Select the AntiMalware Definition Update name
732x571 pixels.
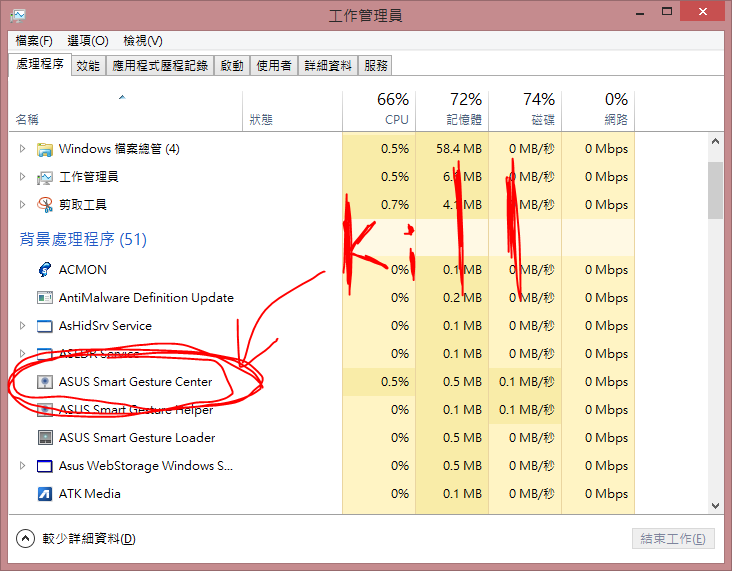click(x=146, y=298)
